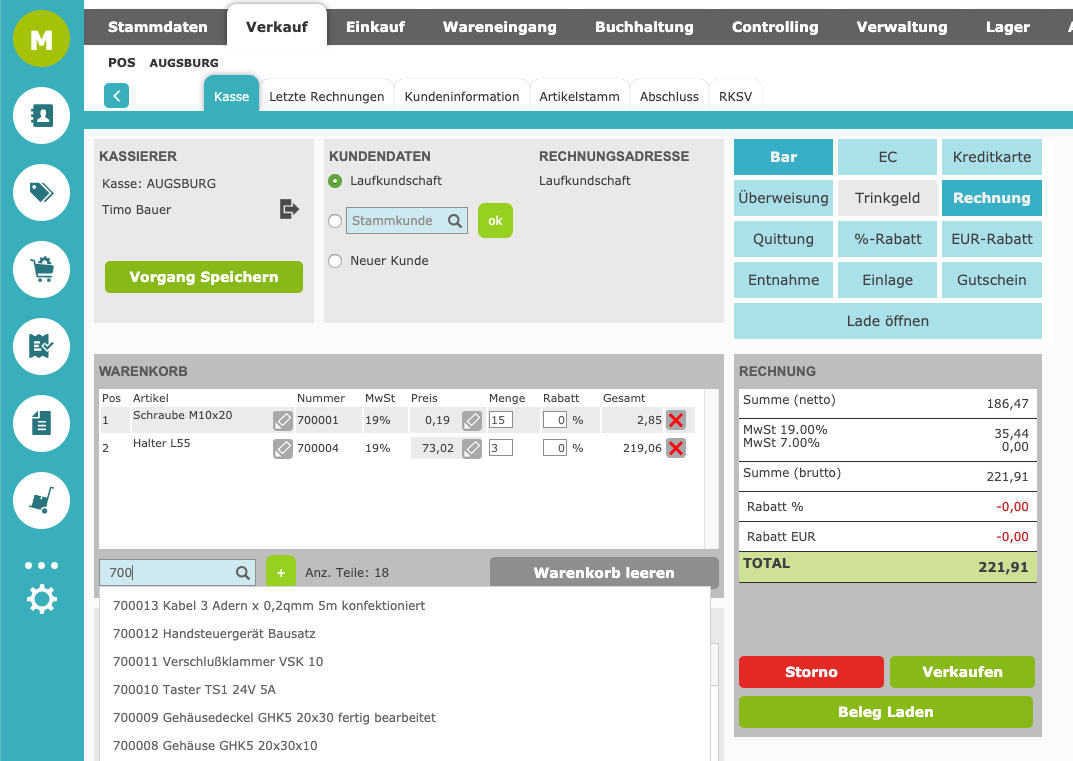This screenshot has height=761, width=1073.
Task: Select the Laufkundschaft radio button
Action: click(x=335, y=181)
